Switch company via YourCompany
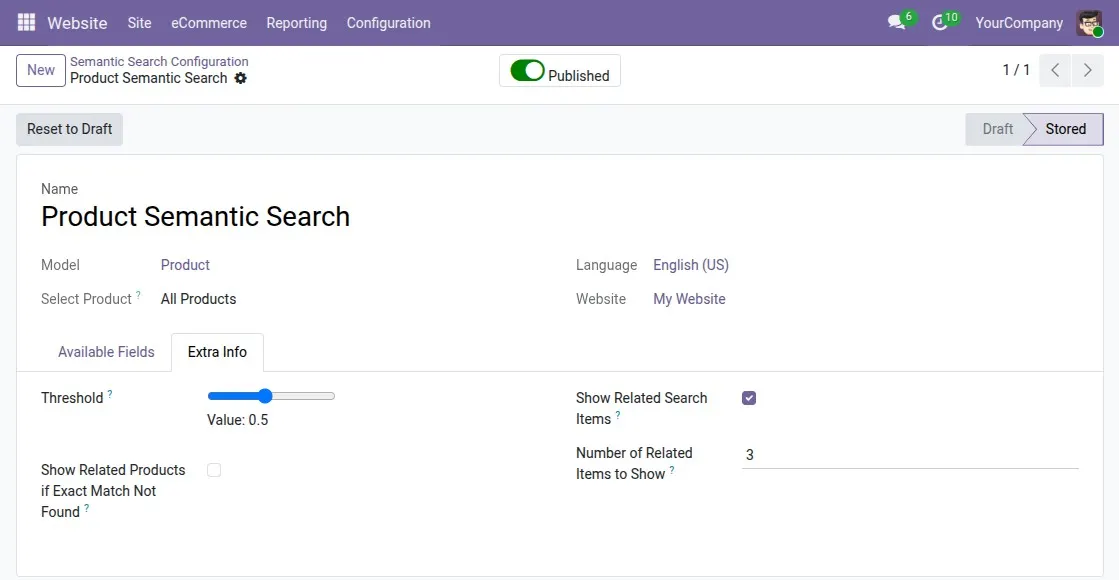Image resolution: width=1119 pixels, height=580 pixels. (1019, 23)
